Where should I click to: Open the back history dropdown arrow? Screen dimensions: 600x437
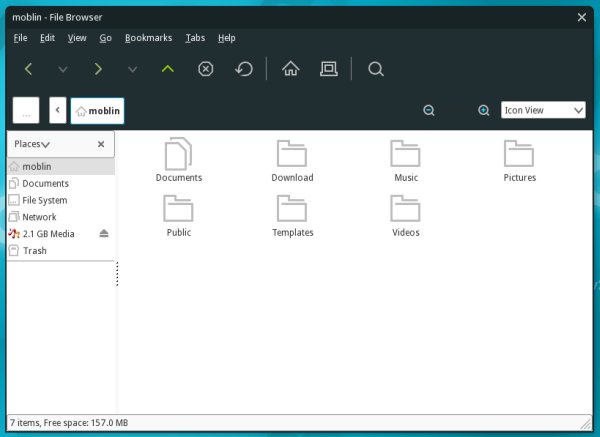[x=63, y=69]
